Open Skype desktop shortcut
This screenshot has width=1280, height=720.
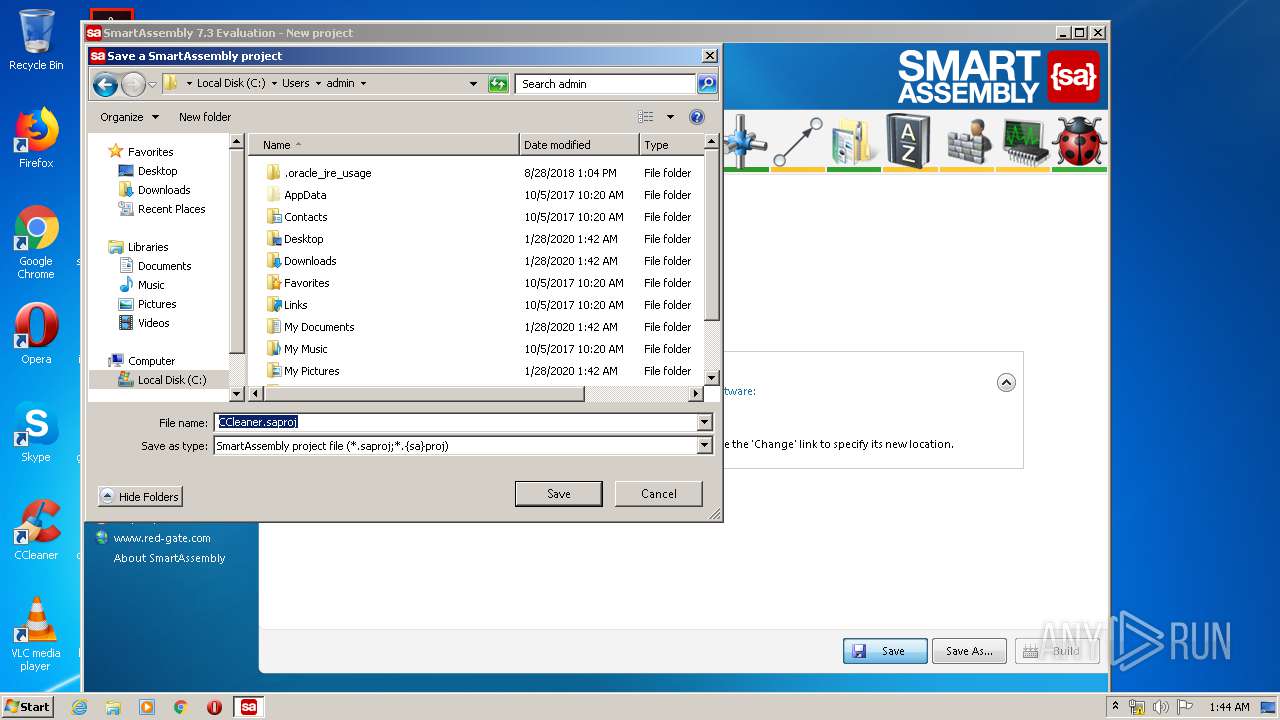point(36,432)
